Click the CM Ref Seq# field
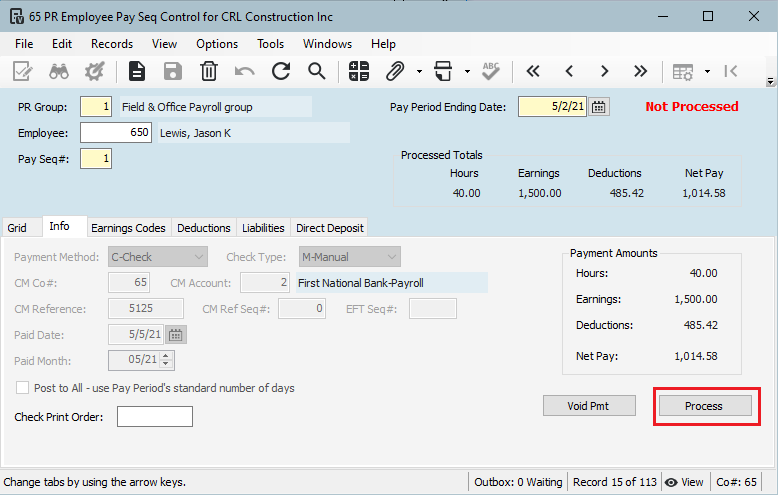 pos(302,309)
